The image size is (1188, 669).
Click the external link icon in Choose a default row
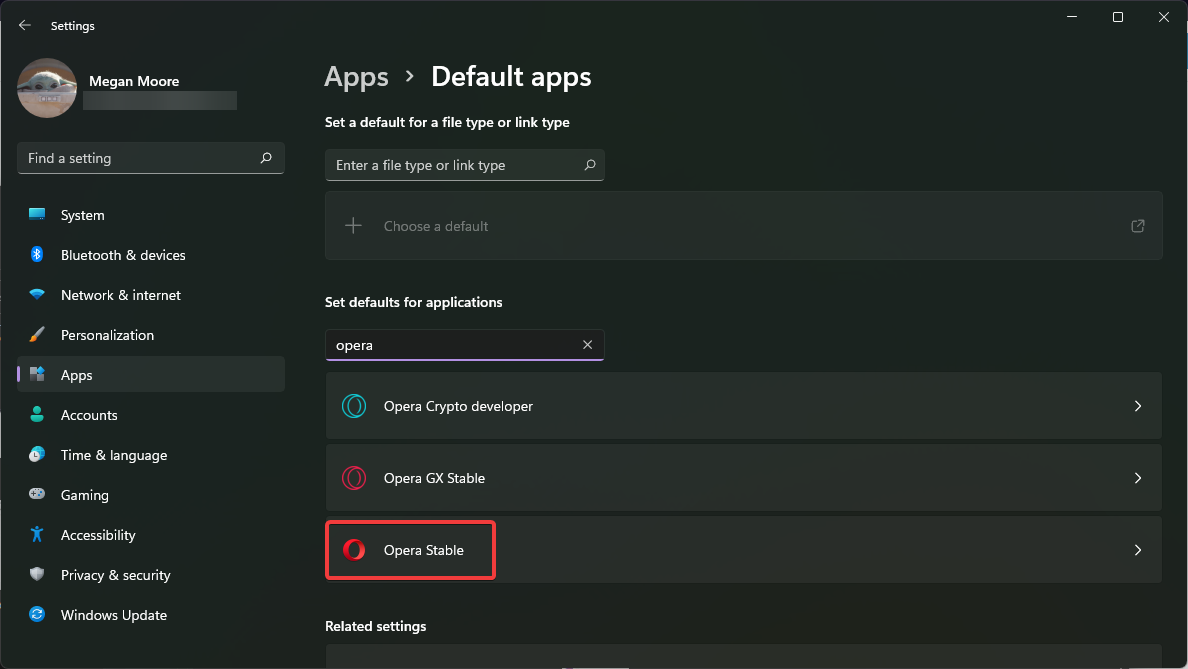(x=1137, y=226)
